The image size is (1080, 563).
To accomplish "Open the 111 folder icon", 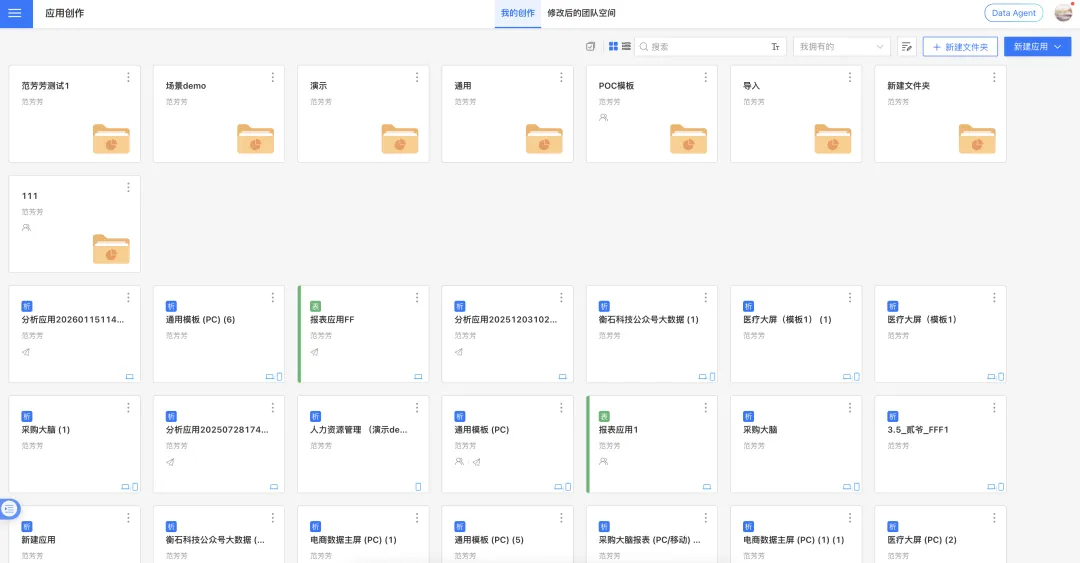I will [111, 249].
